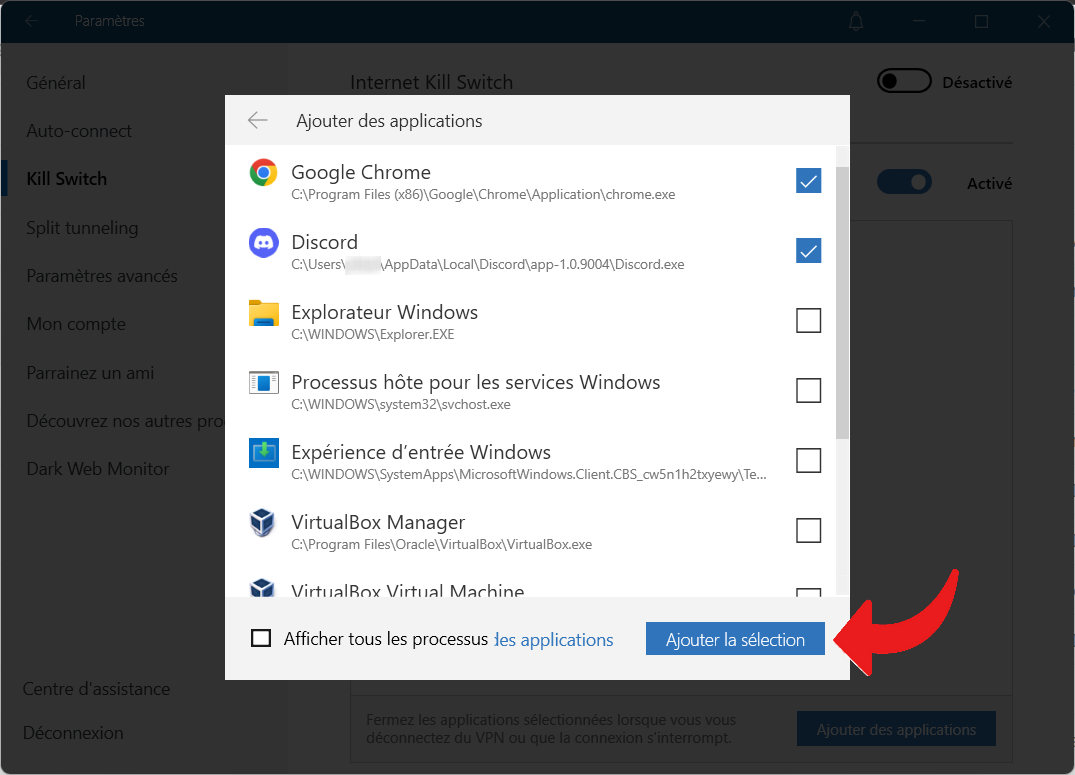Click the C:\WINDOWS\Explorer.EXE path

[373, 335]
